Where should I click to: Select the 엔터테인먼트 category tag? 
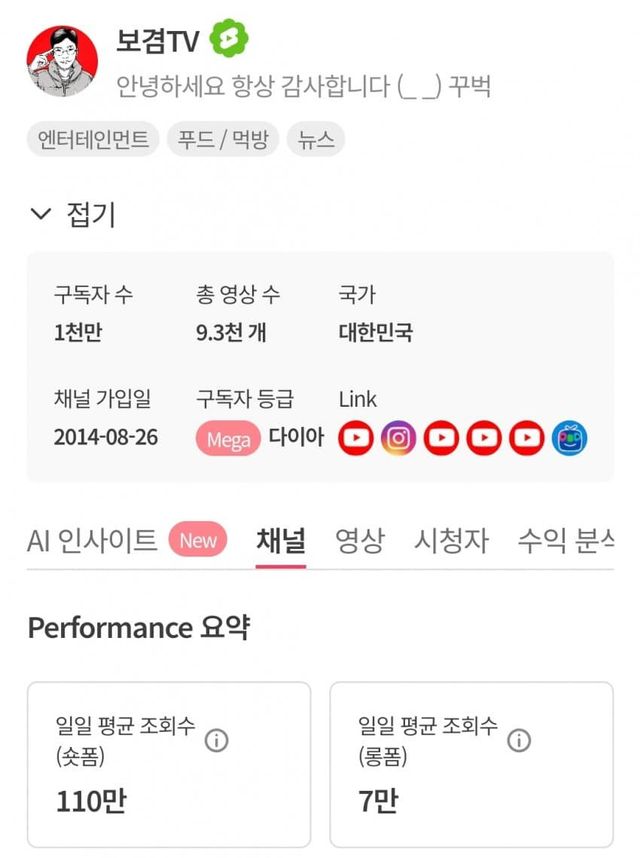[93, 140]
